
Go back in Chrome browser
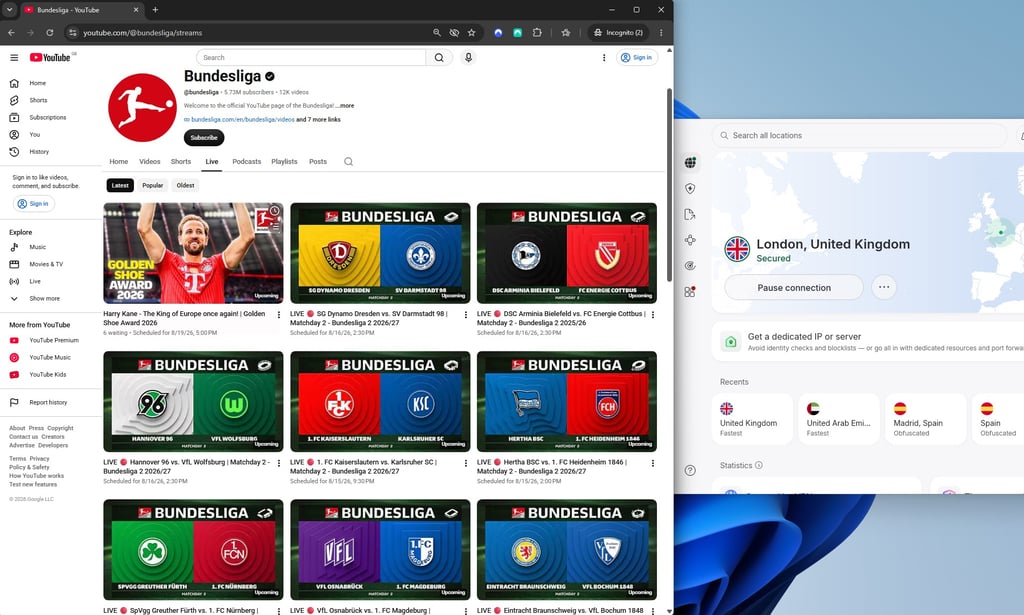[11, 32]
